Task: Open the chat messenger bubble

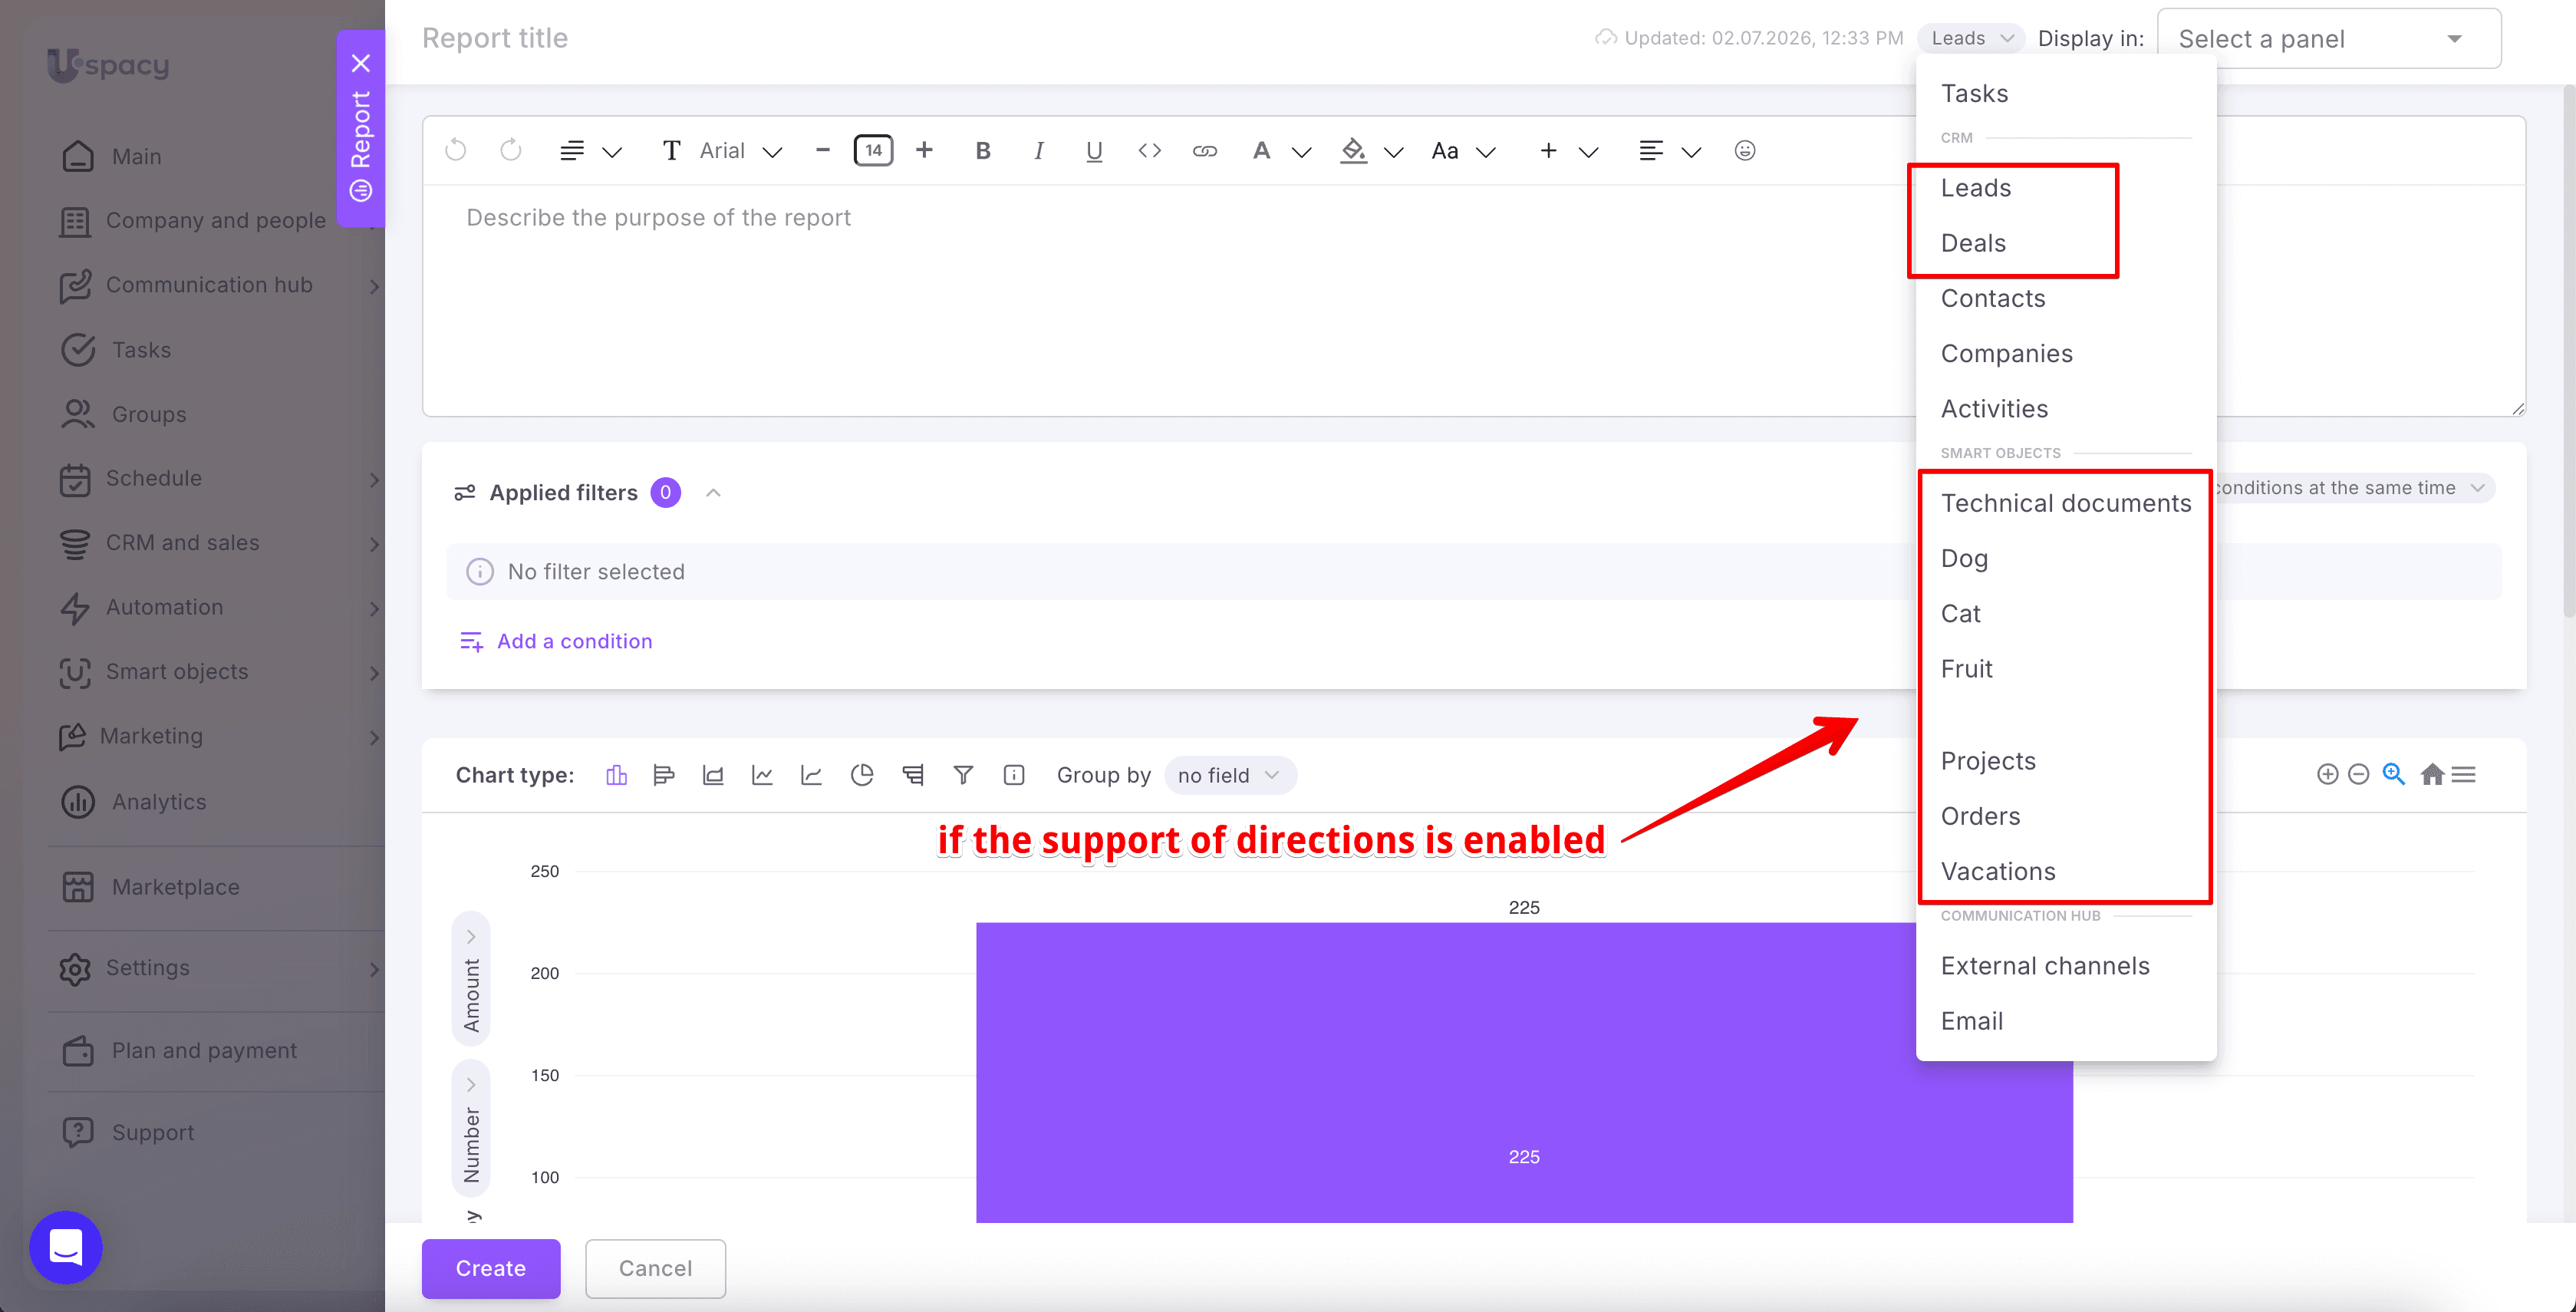Action: pyautogui.click(x=66, y=1247)
